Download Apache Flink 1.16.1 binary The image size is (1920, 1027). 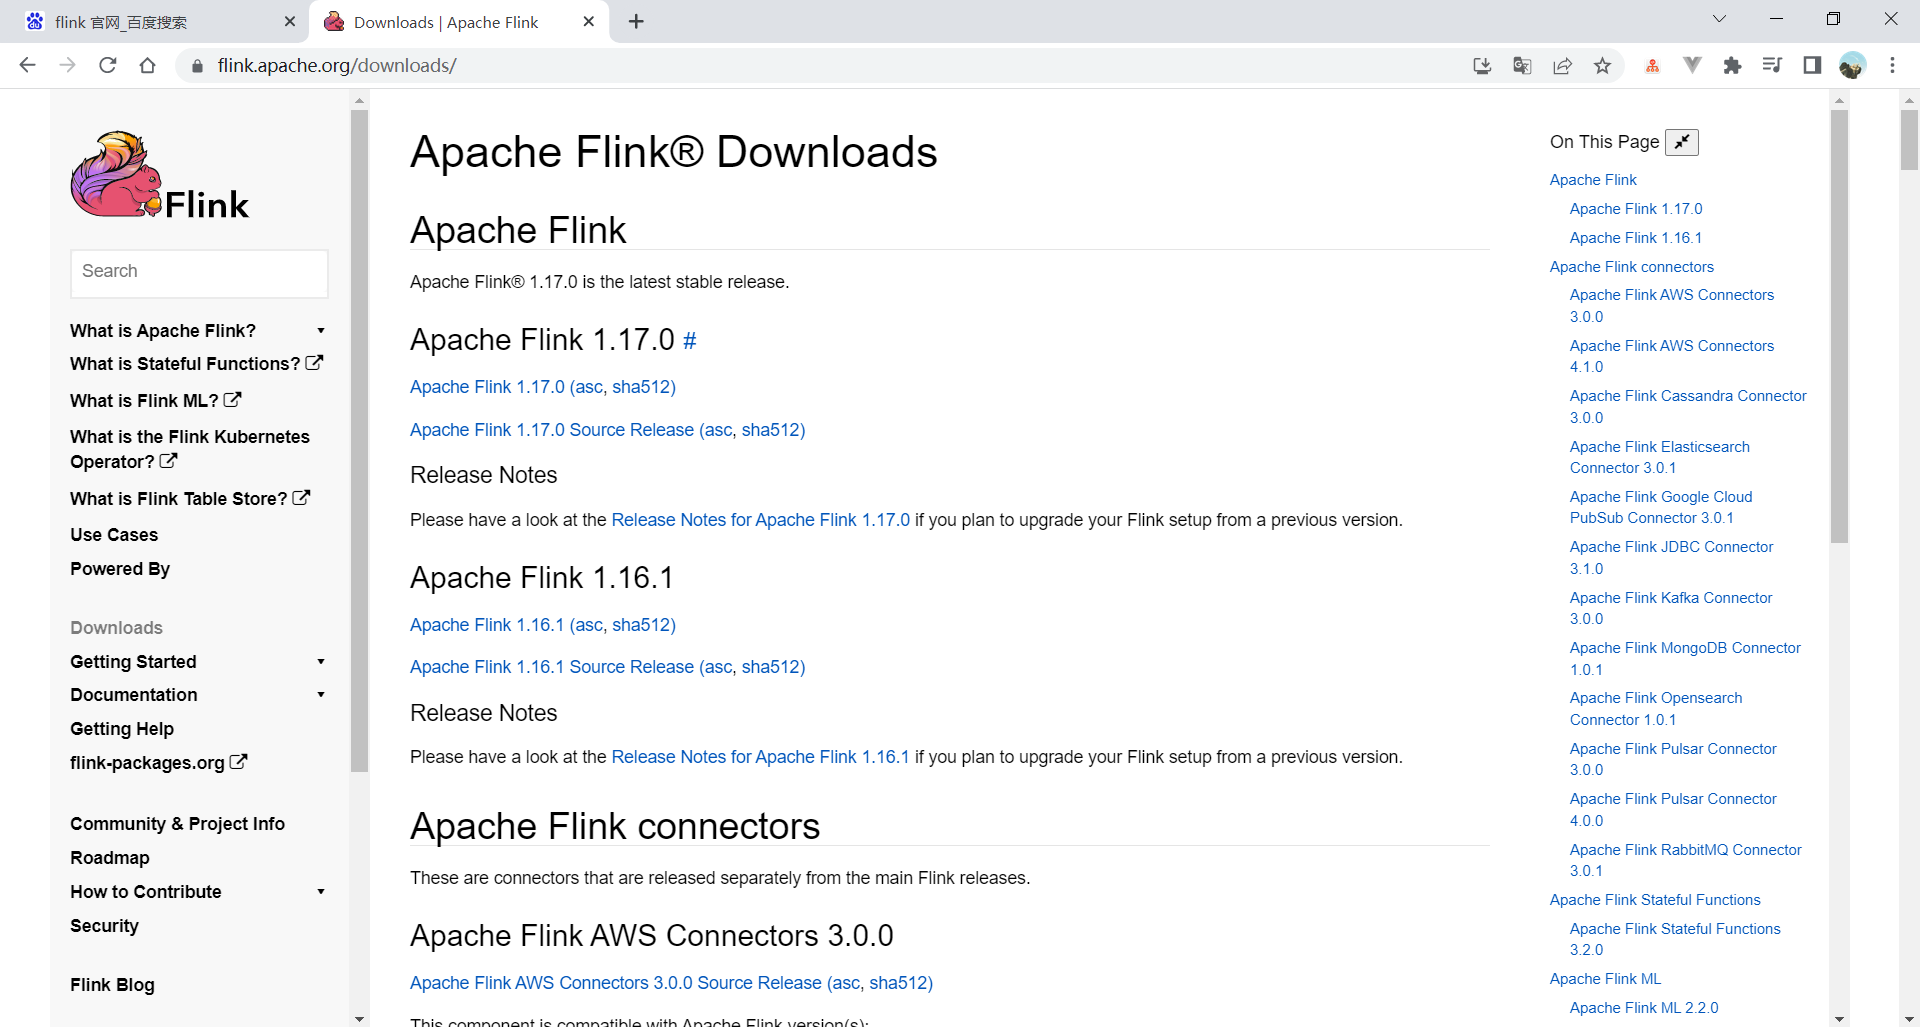point(487,625)
